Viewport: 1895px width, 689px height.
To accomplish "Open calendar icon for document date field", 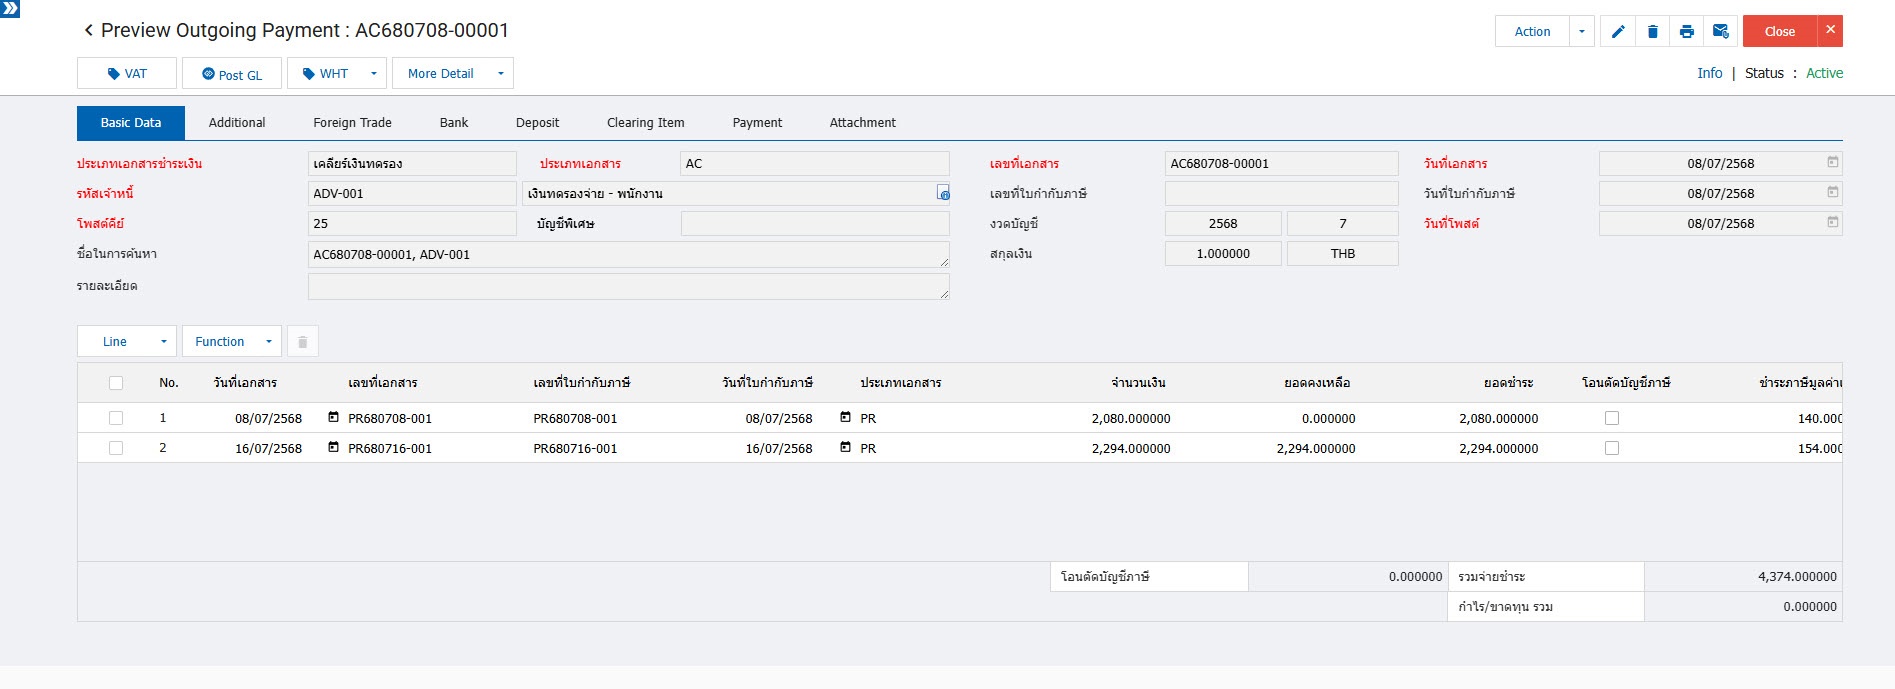I will coord(1832,162).
